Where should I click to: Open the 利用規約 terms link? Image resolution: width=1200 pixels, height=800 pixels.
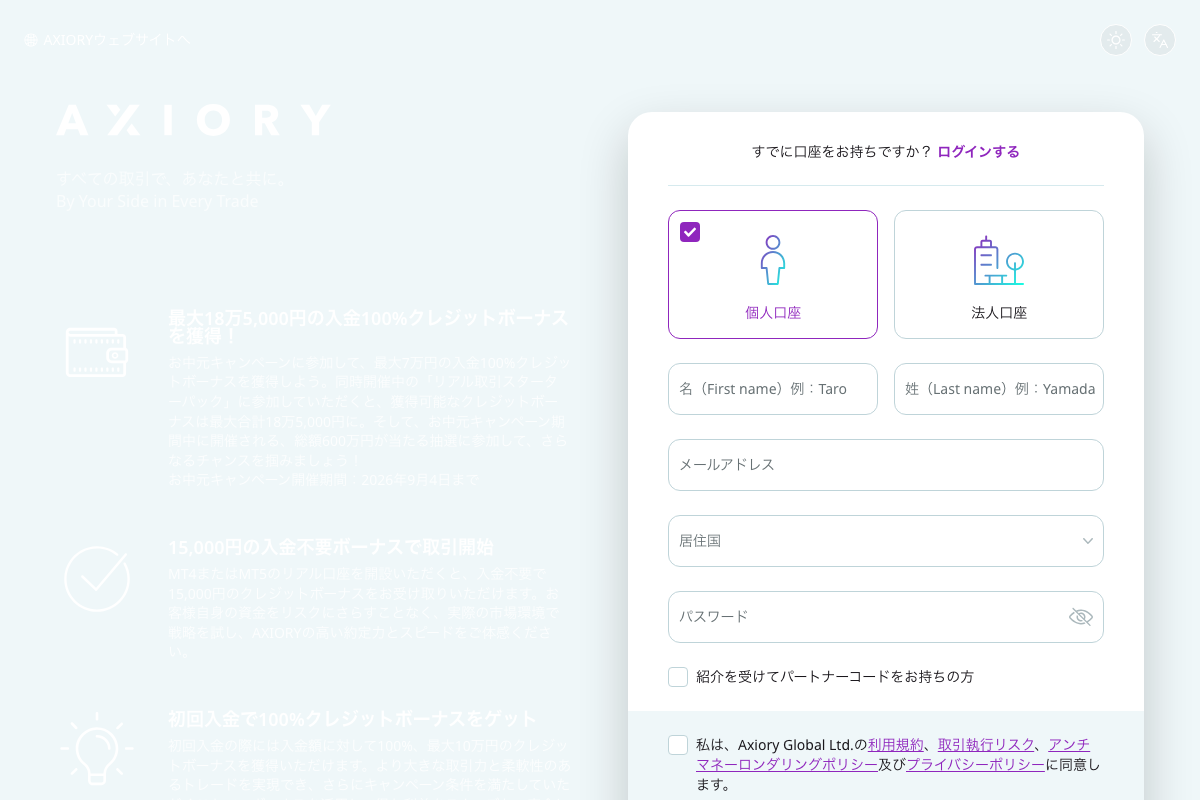point(896,745)
